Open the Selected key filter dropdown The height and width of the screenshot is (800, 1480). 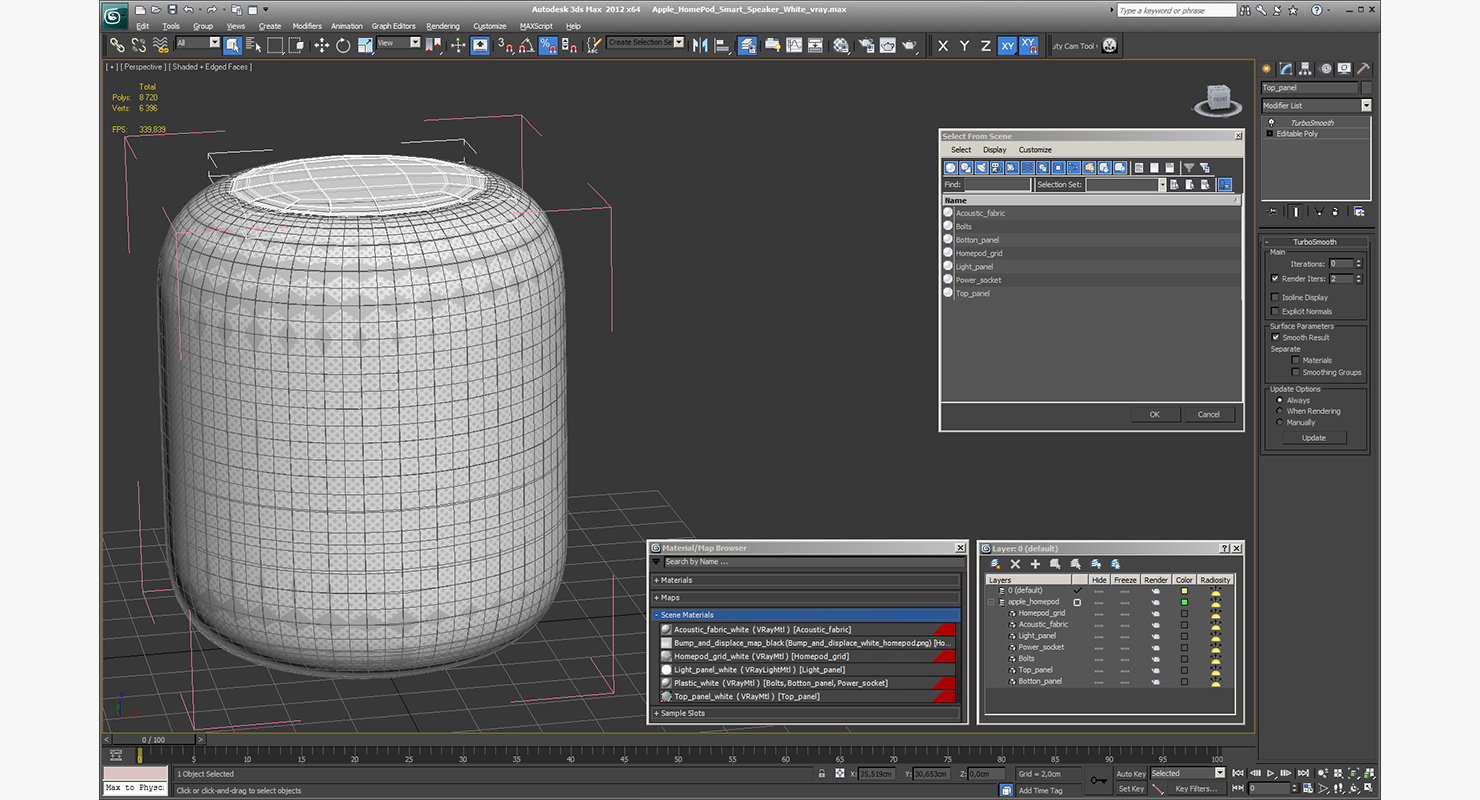(x=1187, y=773)
